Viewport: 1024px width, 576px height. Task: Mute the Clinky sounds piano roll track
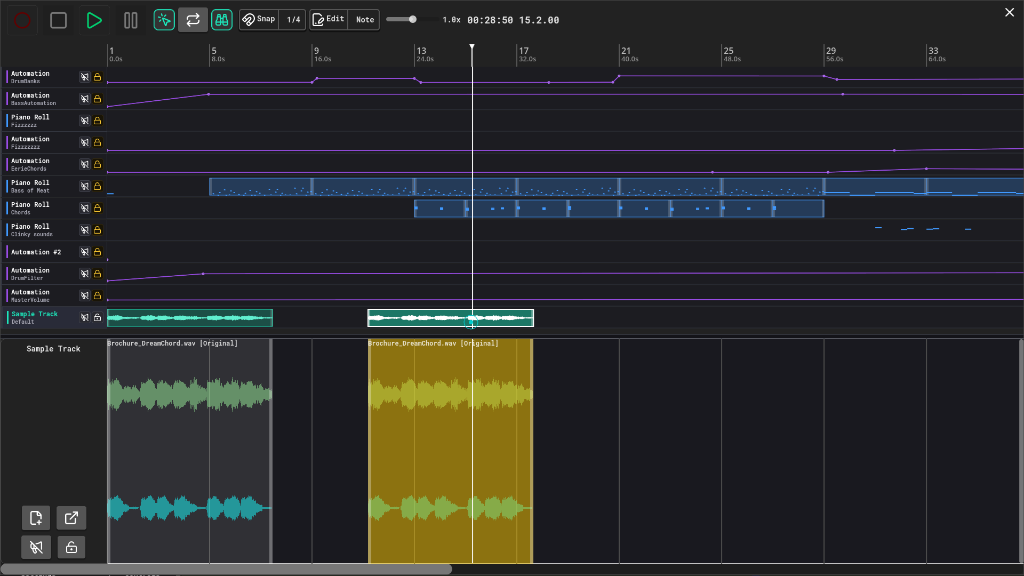pos(85,230)
